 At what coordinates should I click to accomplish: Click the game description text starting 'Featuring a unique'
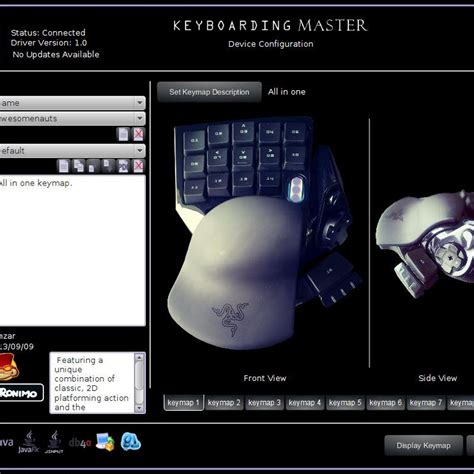click(x=91, y=383)
